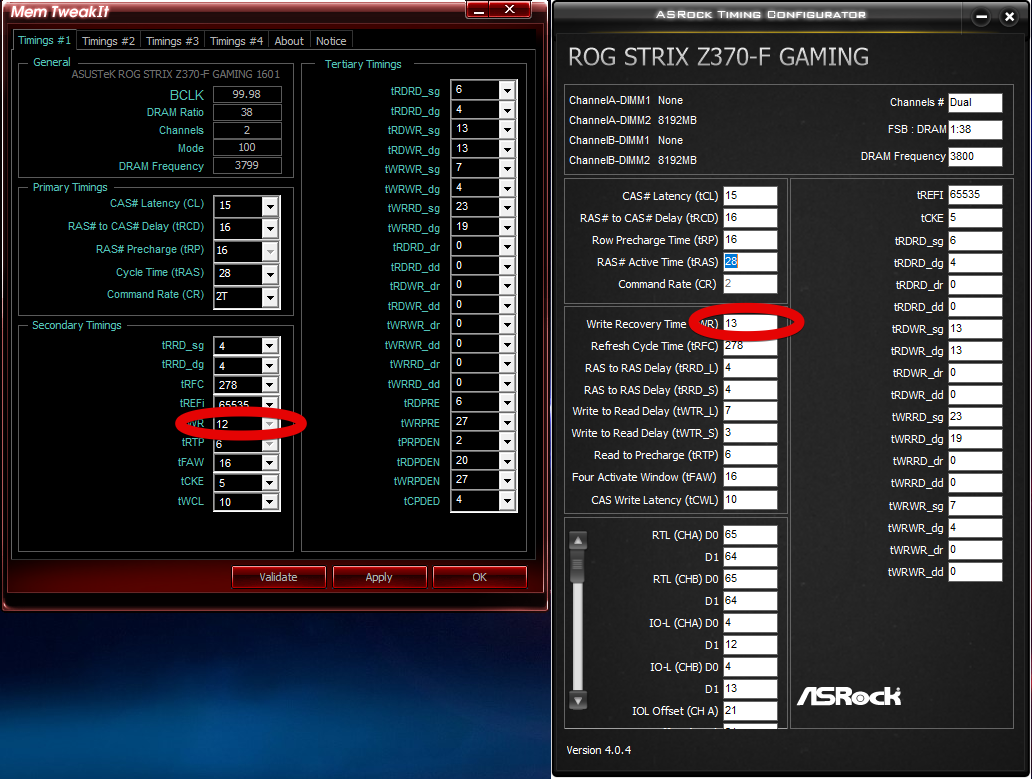Open the Notice tab
The image size is (1032, 779).
coord(330,41)
